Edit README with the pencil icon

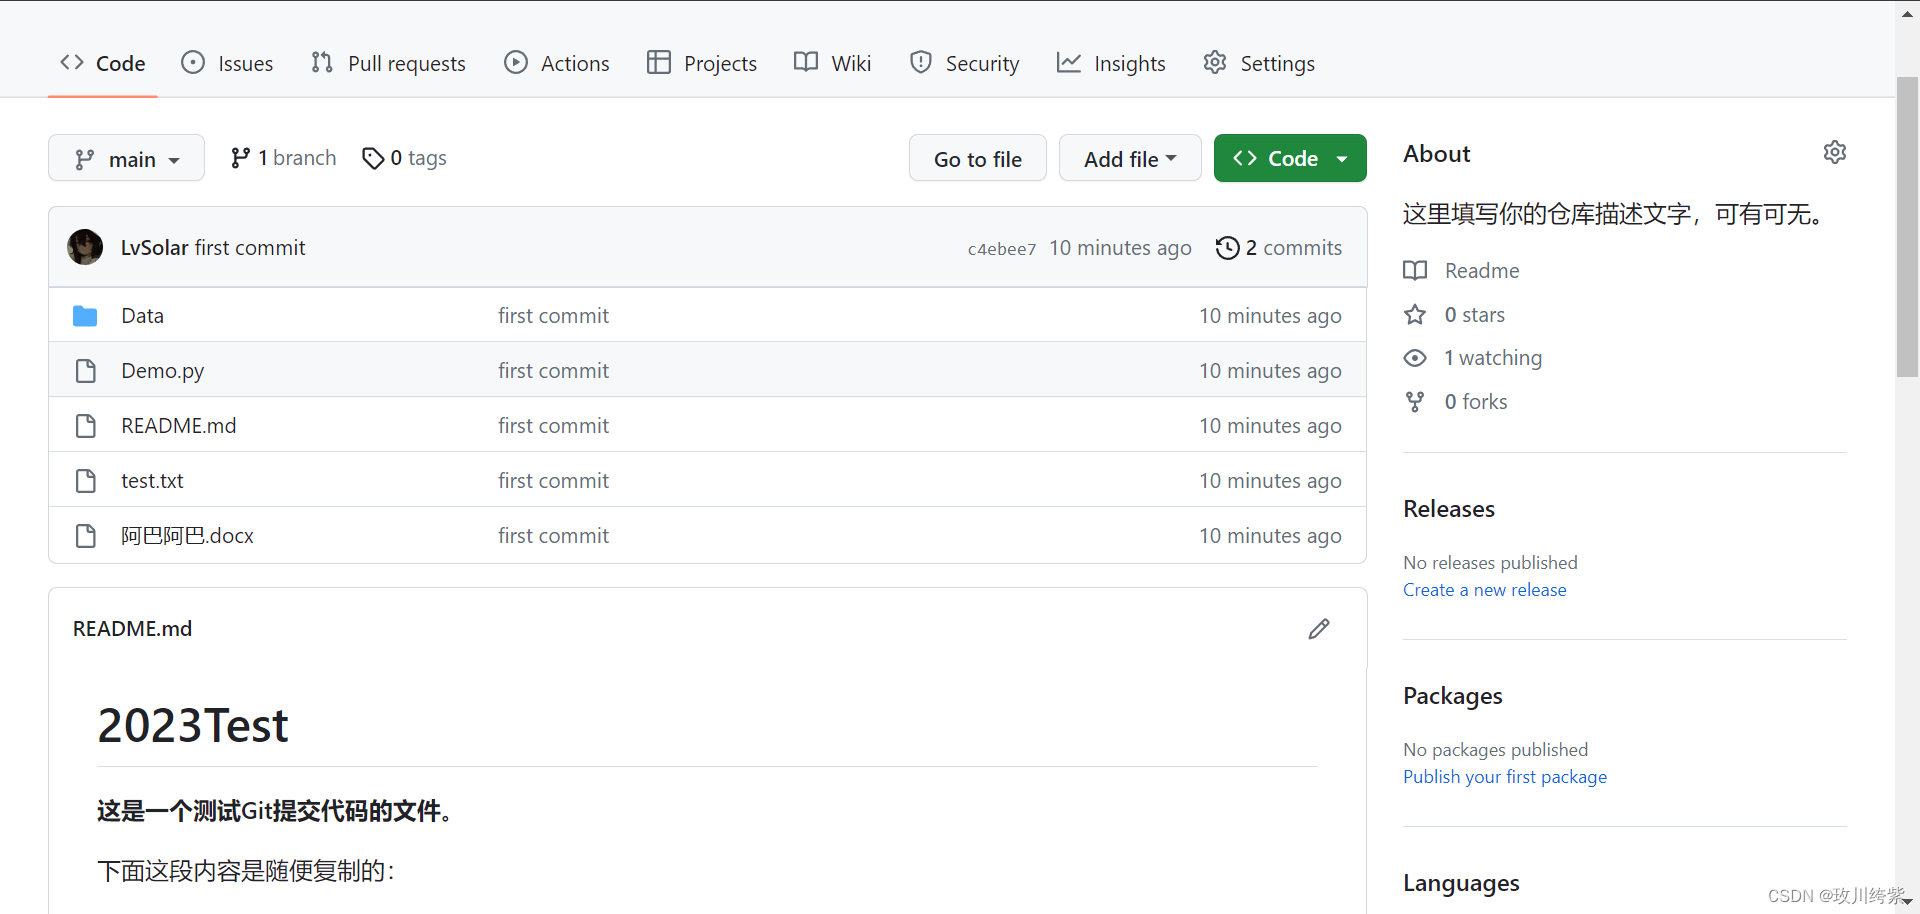[x=1319, y=628]
